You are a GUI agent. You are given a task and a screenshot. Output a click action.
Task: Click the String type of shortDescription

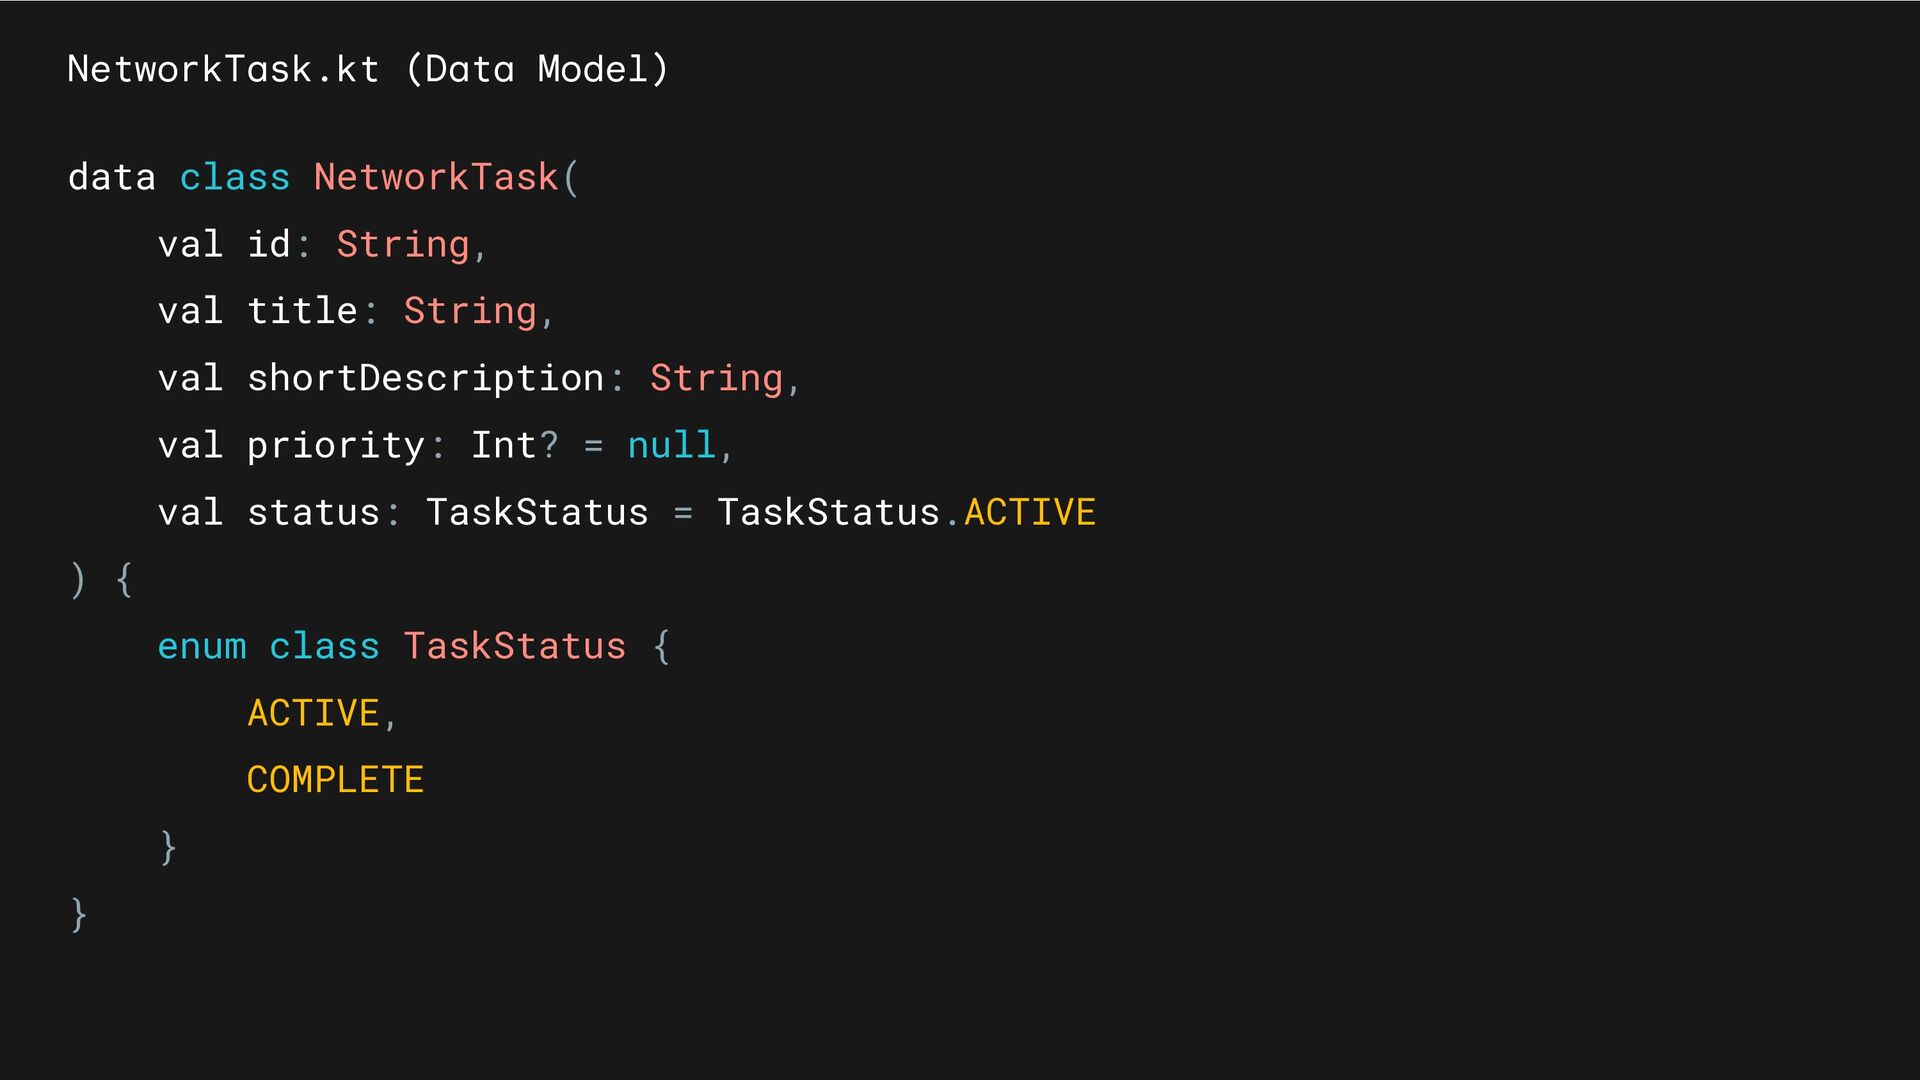point(716,379)
